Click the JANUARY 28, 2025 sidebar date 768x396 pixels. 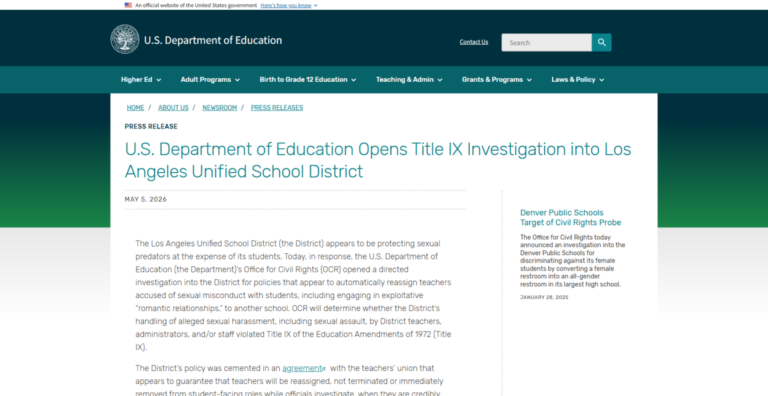(544, 297)
